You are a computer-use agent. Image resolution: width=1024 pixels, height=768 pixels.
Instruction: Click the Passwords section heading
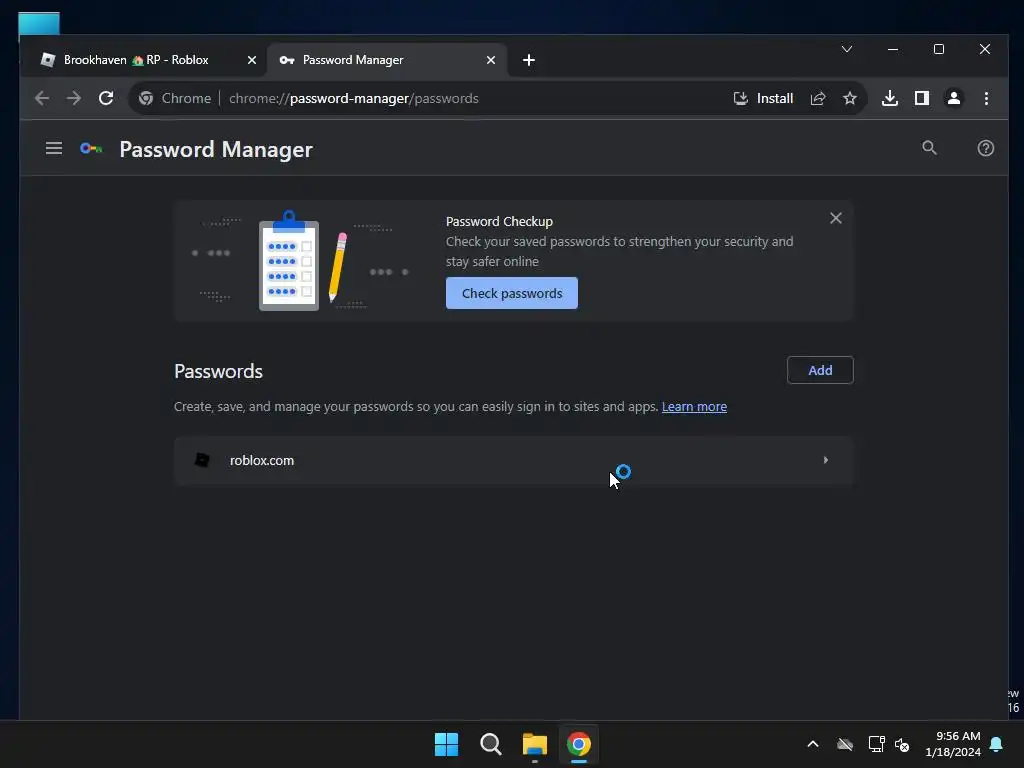(x=218, y=371)
